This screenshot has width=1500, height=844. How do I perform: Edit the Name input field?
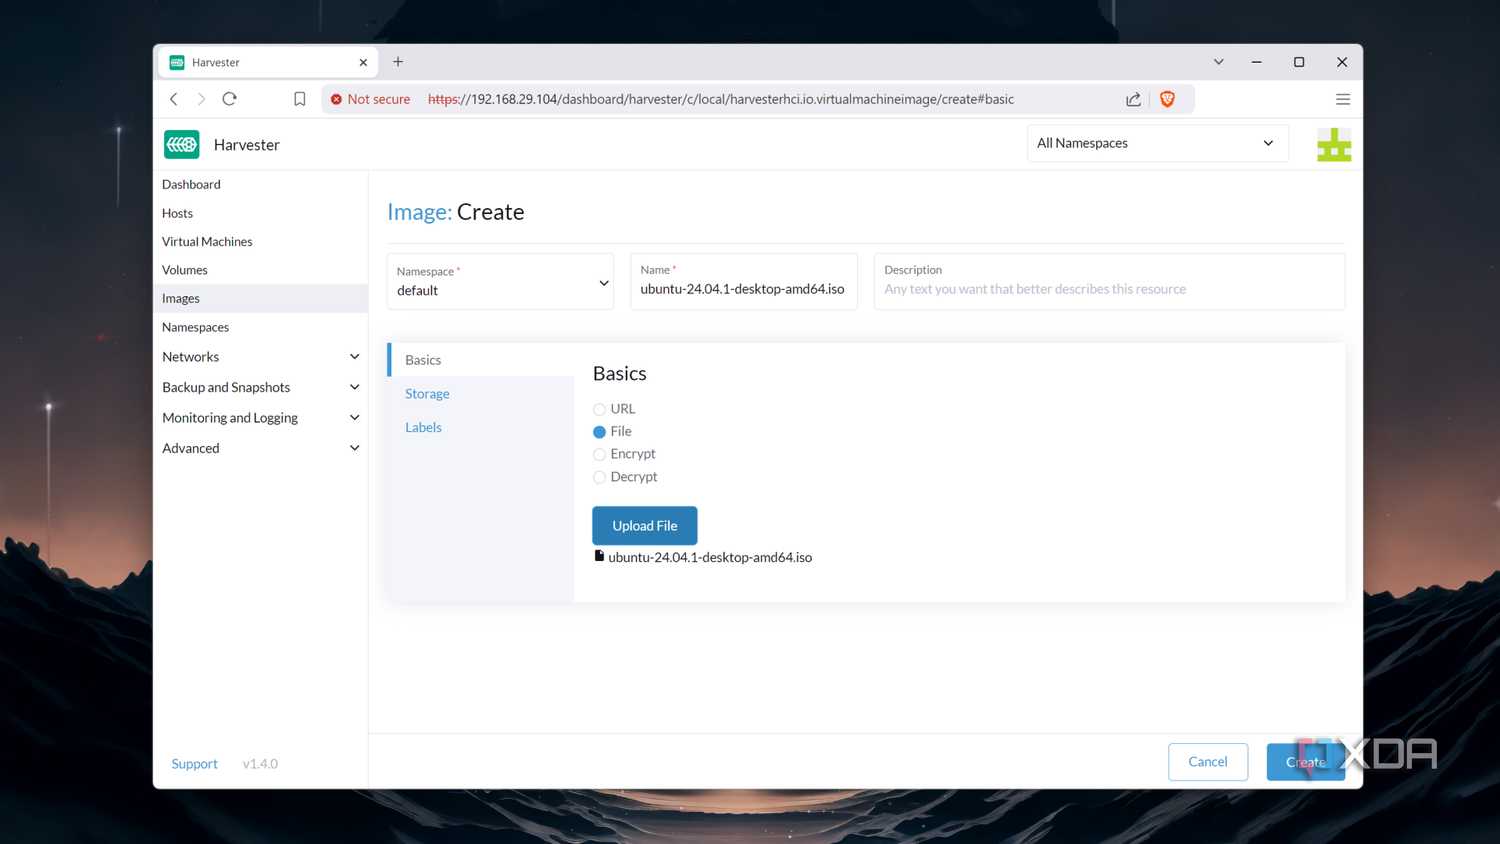point(743,282)
